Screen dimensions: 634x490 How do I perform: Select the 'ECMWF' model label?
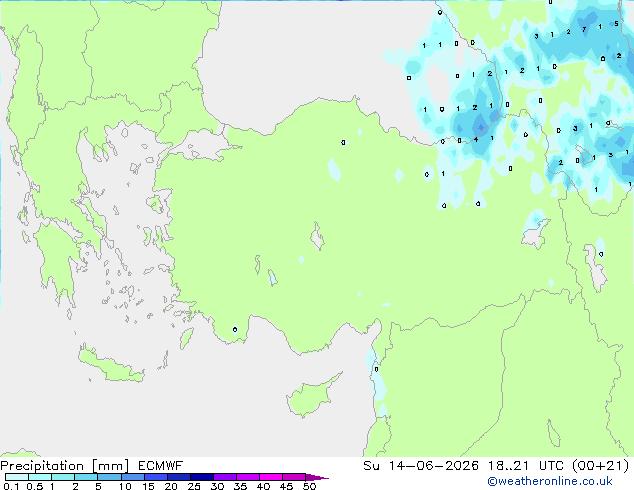click(x=161, y=466)
